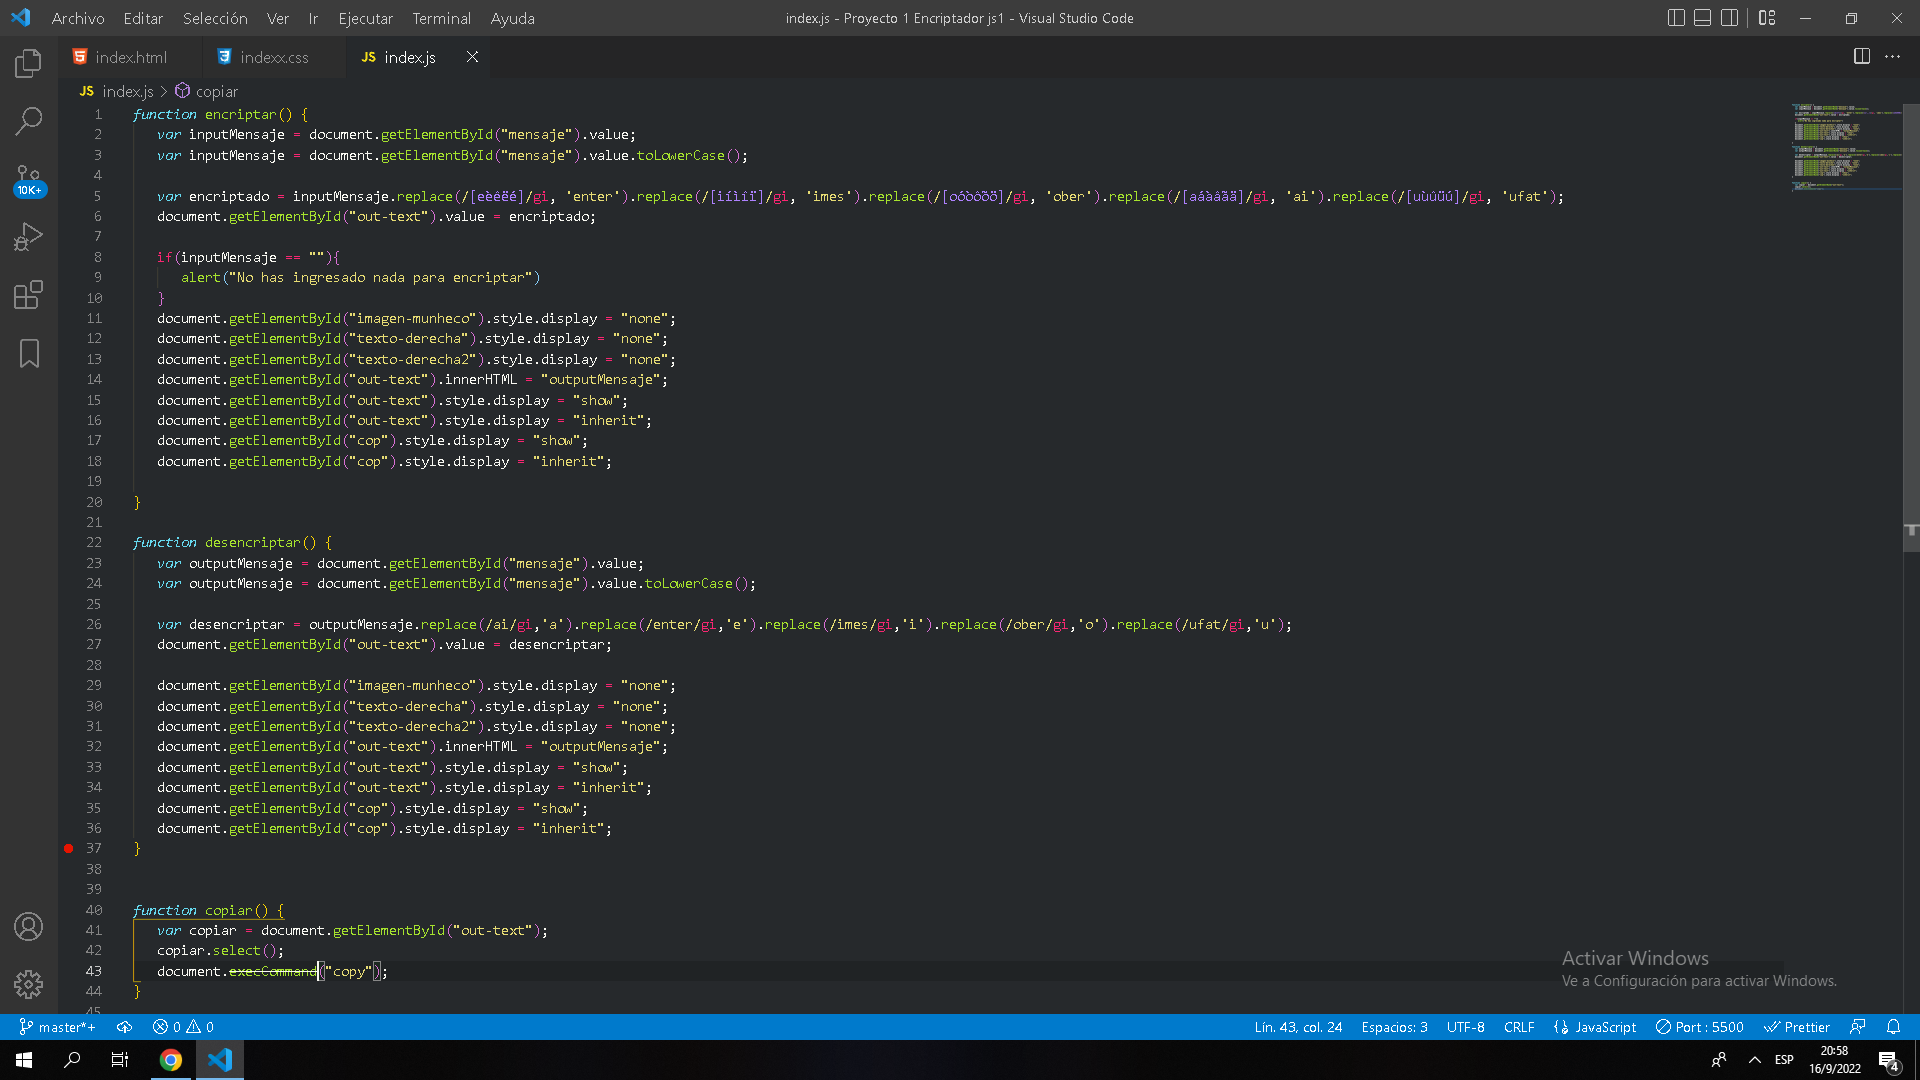Image resolution: width=1920 pixels, height=1080 pixels.
Task: Open the Bookmarks view in the activity bar
Action: pos(28,353)
